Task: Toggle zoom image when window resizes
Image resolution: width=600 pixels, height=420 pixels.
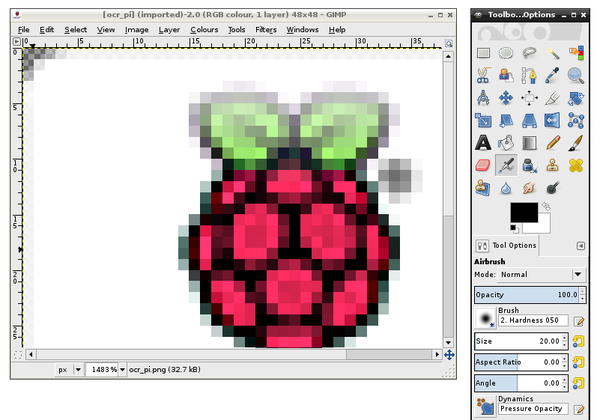Action: pyautogui.click(x=449, y=43)
